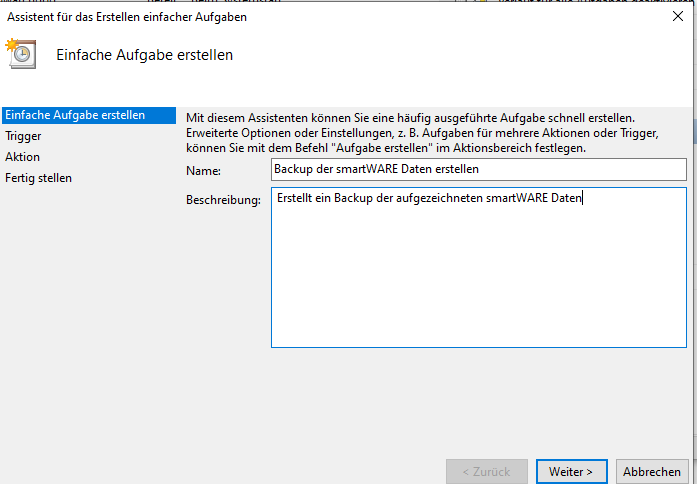This screenshot has height=484, width=697.
Task: Click the window title bar text
Action: [127, 17]
